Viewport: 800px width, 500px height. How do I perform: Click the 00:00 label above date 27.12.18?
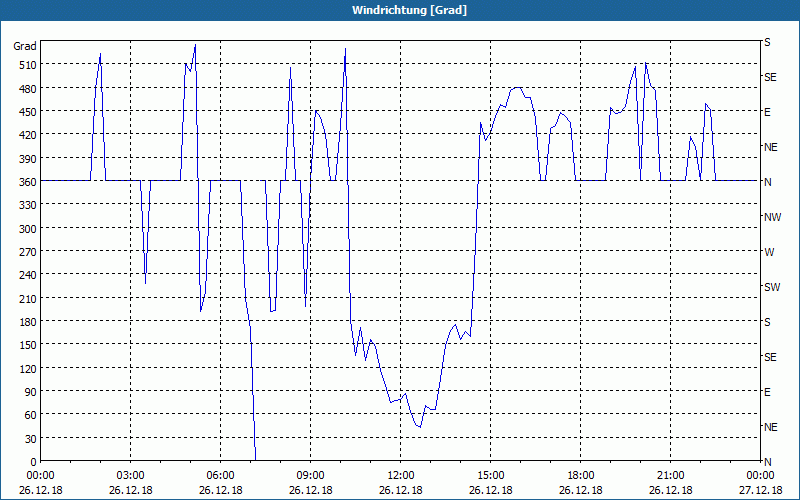760,476
